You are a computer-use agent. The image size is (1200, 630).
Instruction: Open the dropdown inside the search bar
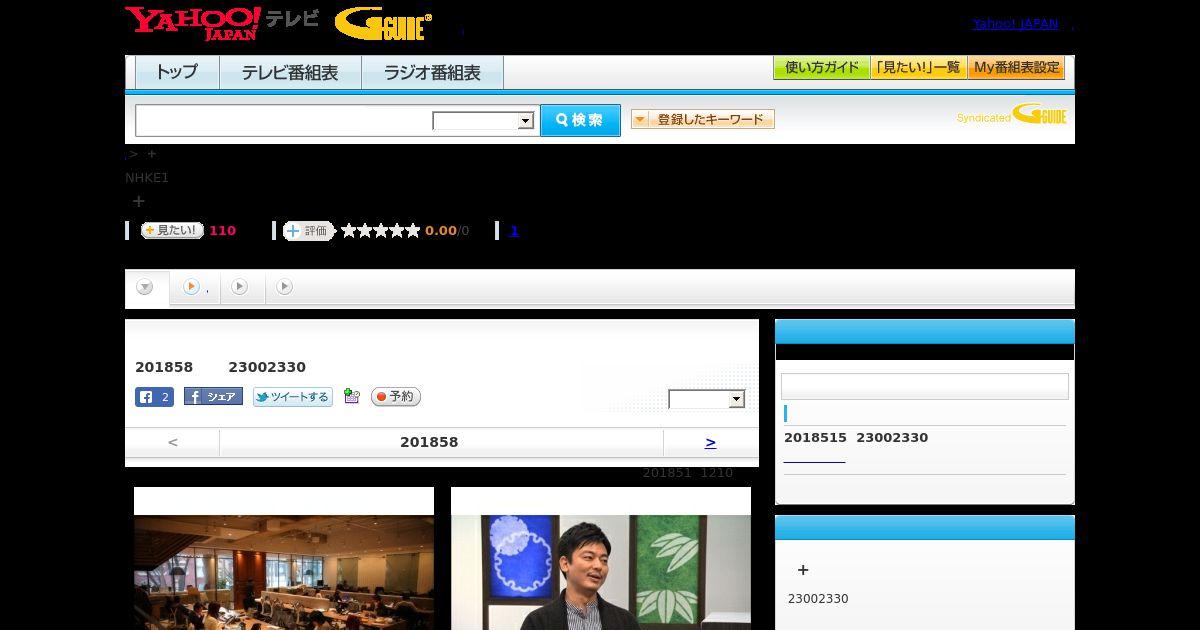(483, 121)
